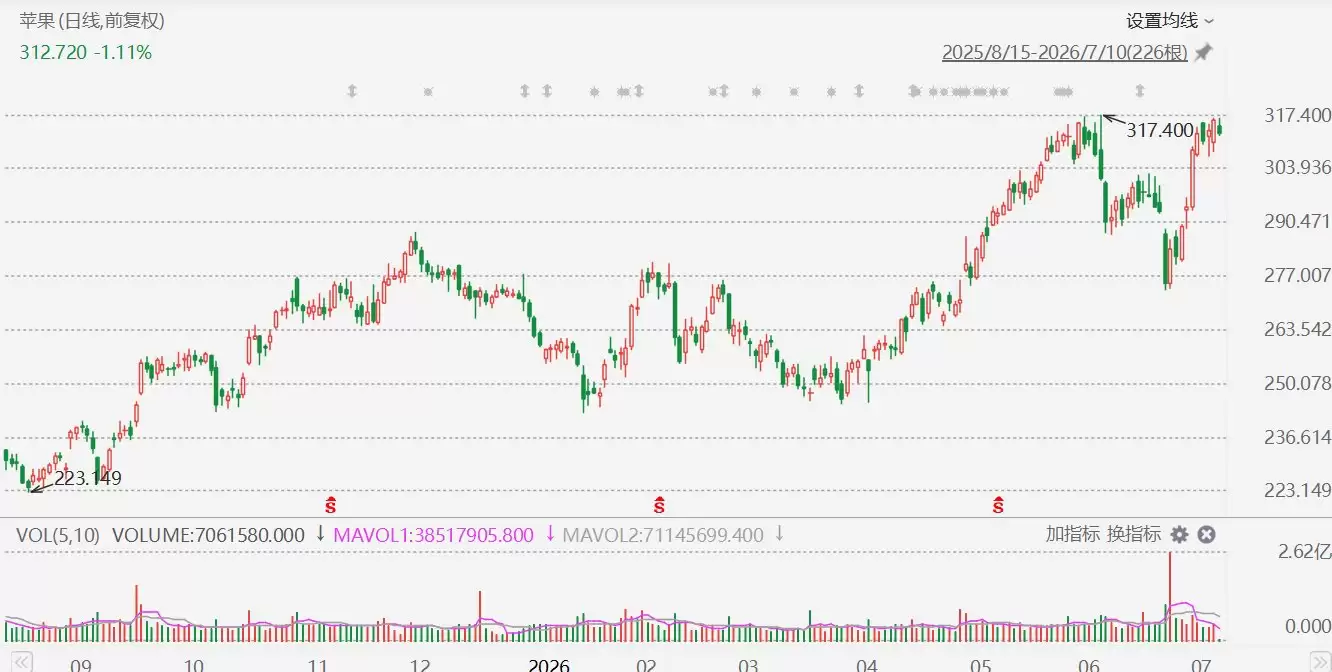Click the MAVOL2:71145699.400 label
1332x672 pixels.
pos(663,535)
